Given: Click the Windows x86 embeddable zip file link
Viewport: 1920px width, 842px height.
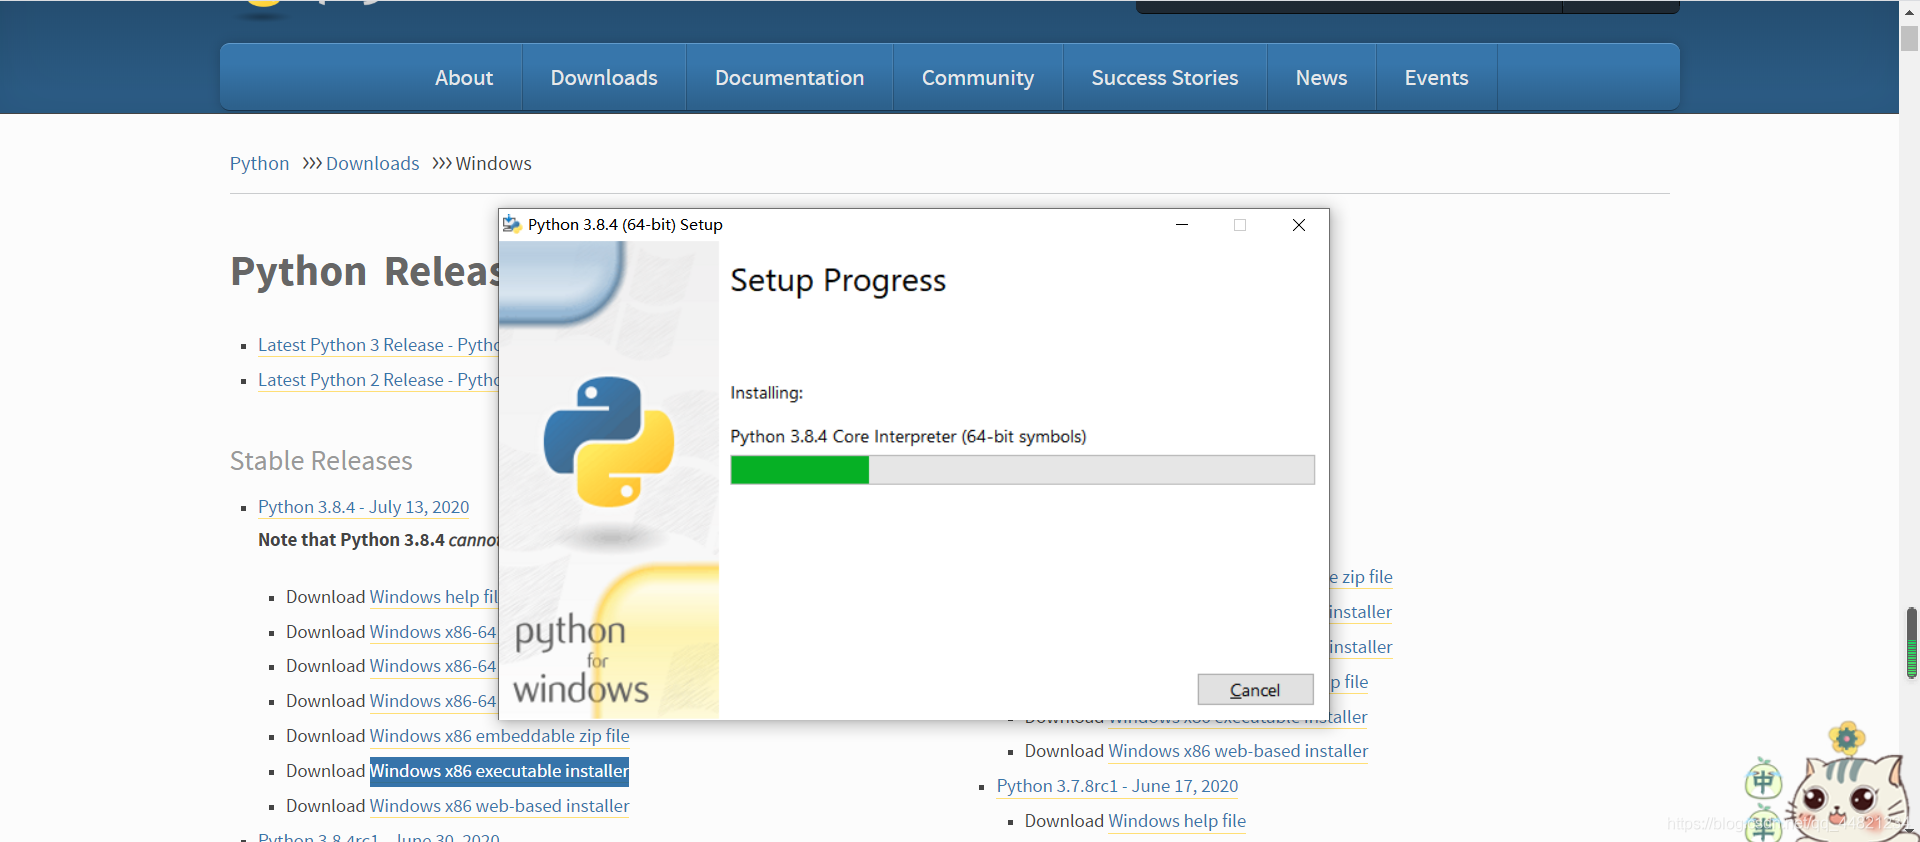Looking at the screenshot, I should 499,736.
